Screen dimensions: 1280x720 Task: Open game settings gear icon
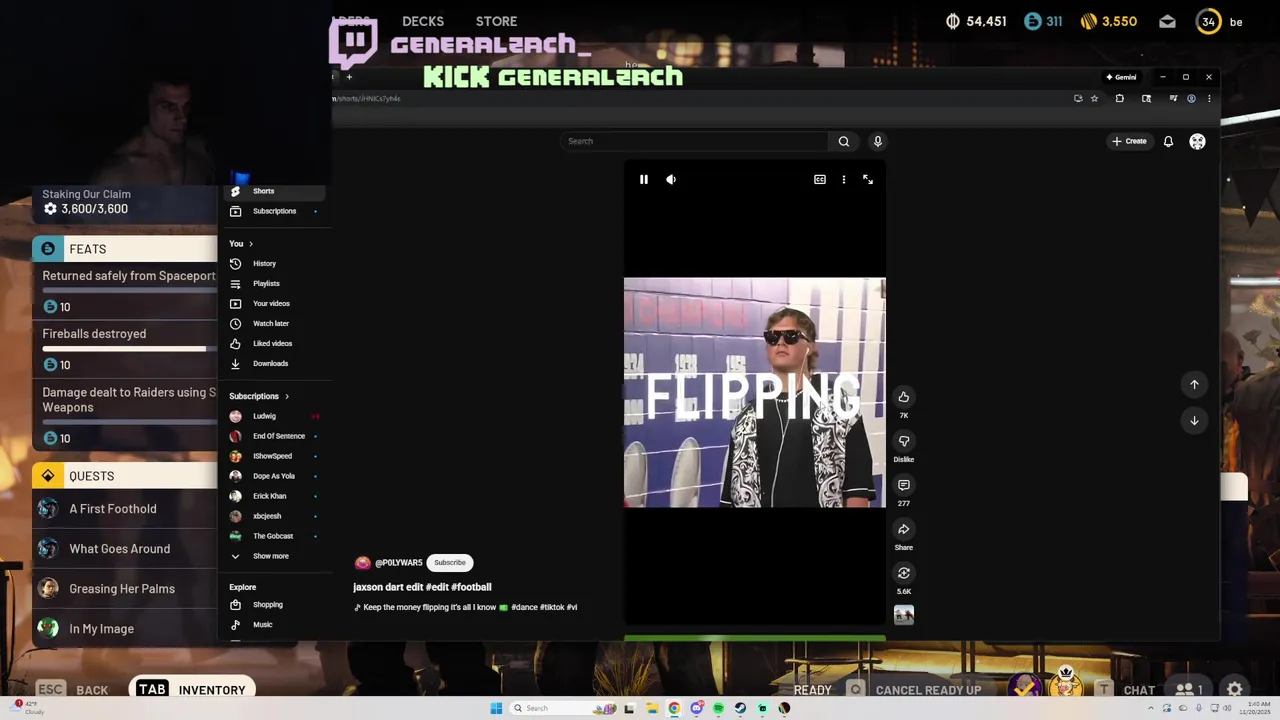1235,689
